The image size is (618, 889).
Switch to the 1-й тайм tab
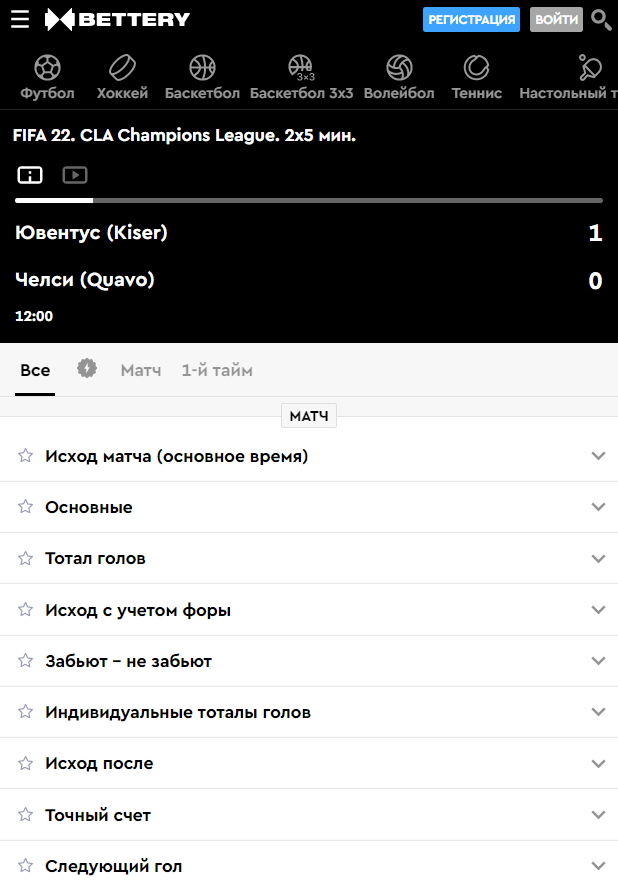pos(217,370)
